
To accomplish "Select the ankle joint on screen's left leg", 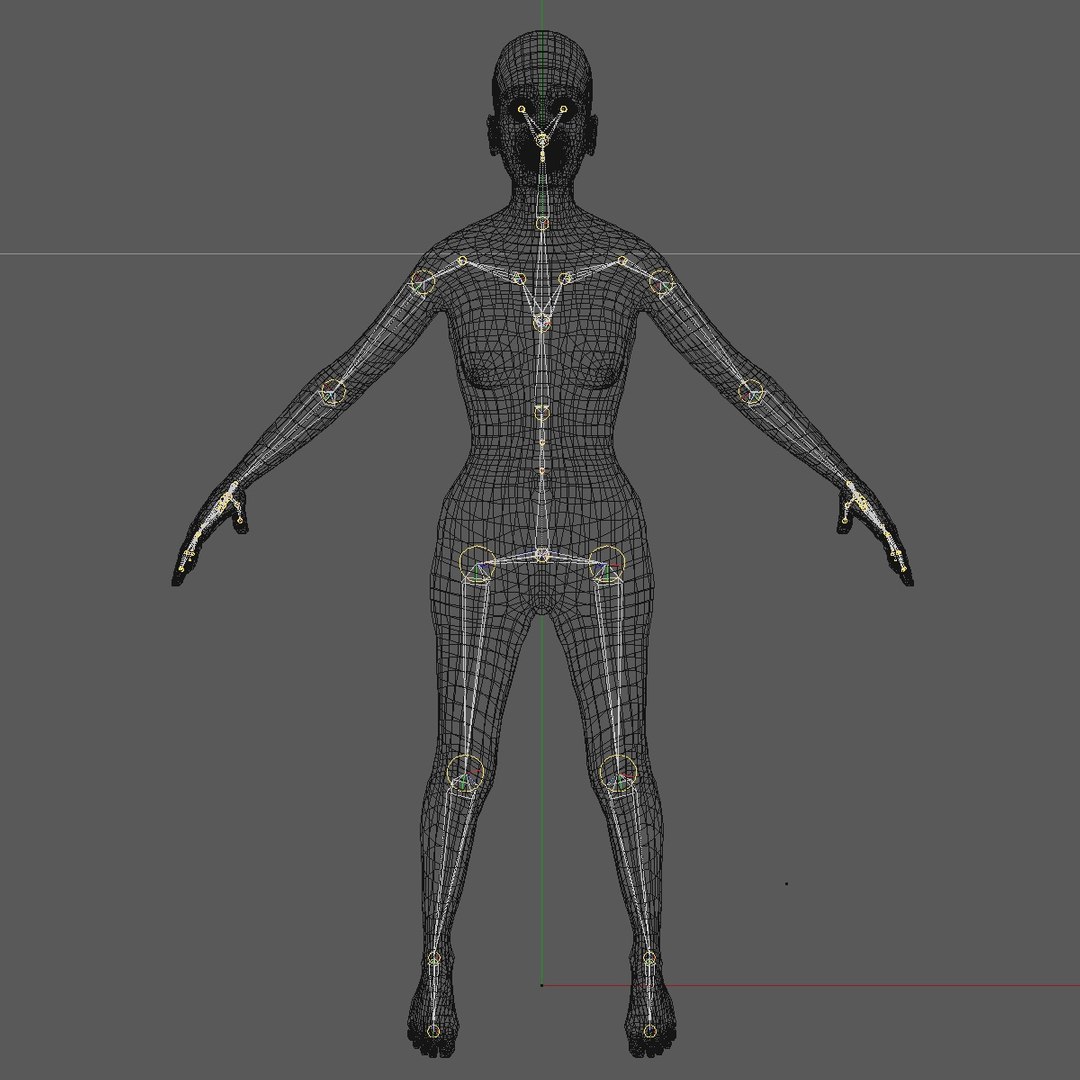I will click(434, 958).
